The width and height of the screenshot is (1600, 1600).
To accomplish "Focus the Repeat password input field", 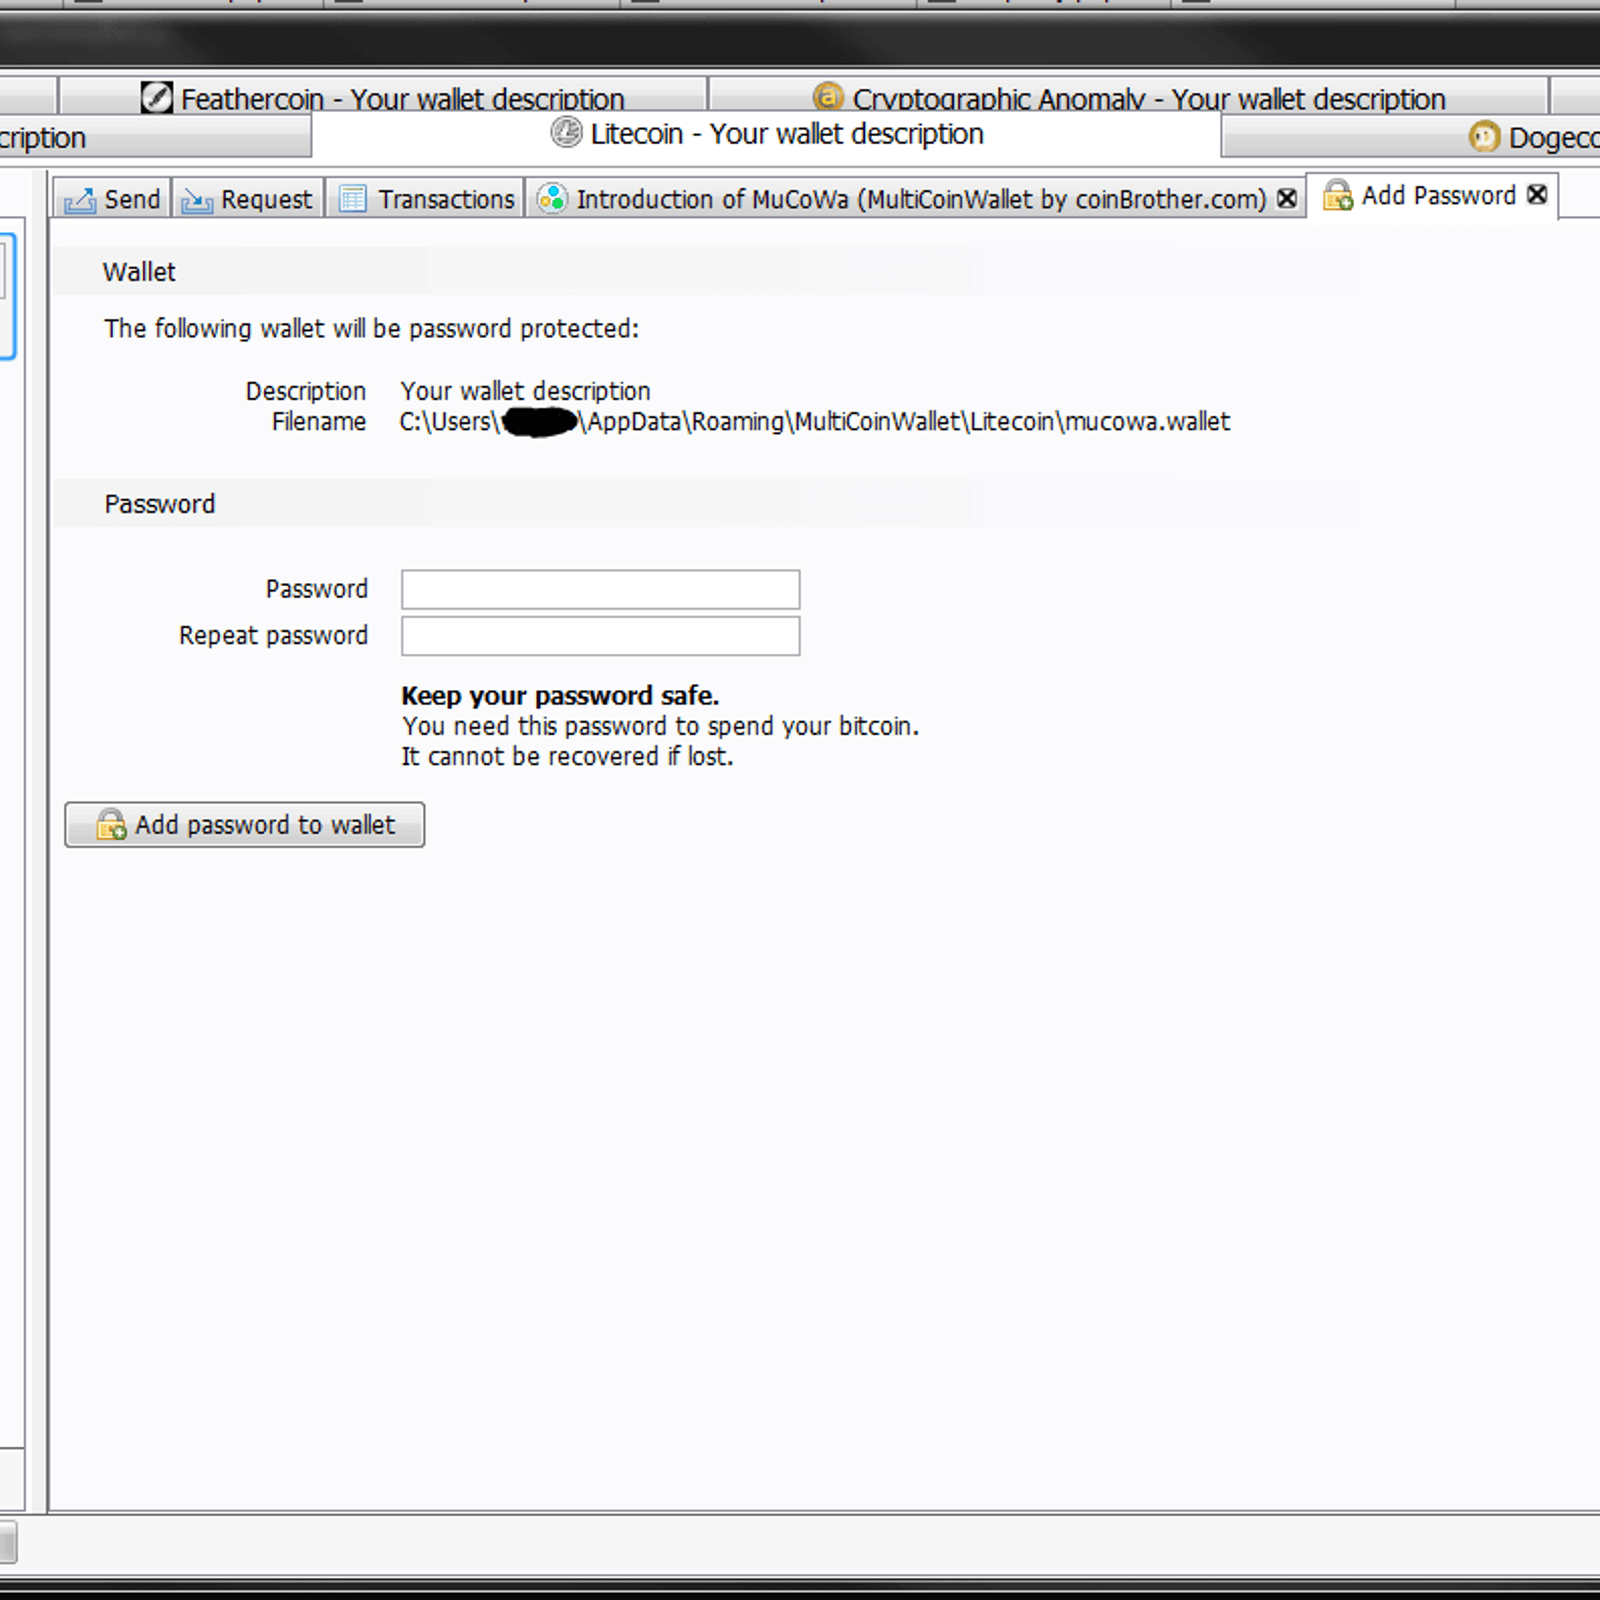I will click(600, 636).
